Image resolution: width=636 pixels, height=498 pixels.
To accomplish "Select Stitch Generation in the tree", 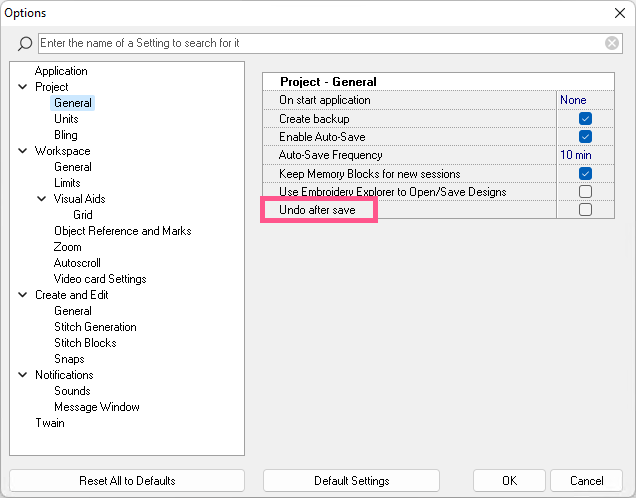I will point(95,327).
